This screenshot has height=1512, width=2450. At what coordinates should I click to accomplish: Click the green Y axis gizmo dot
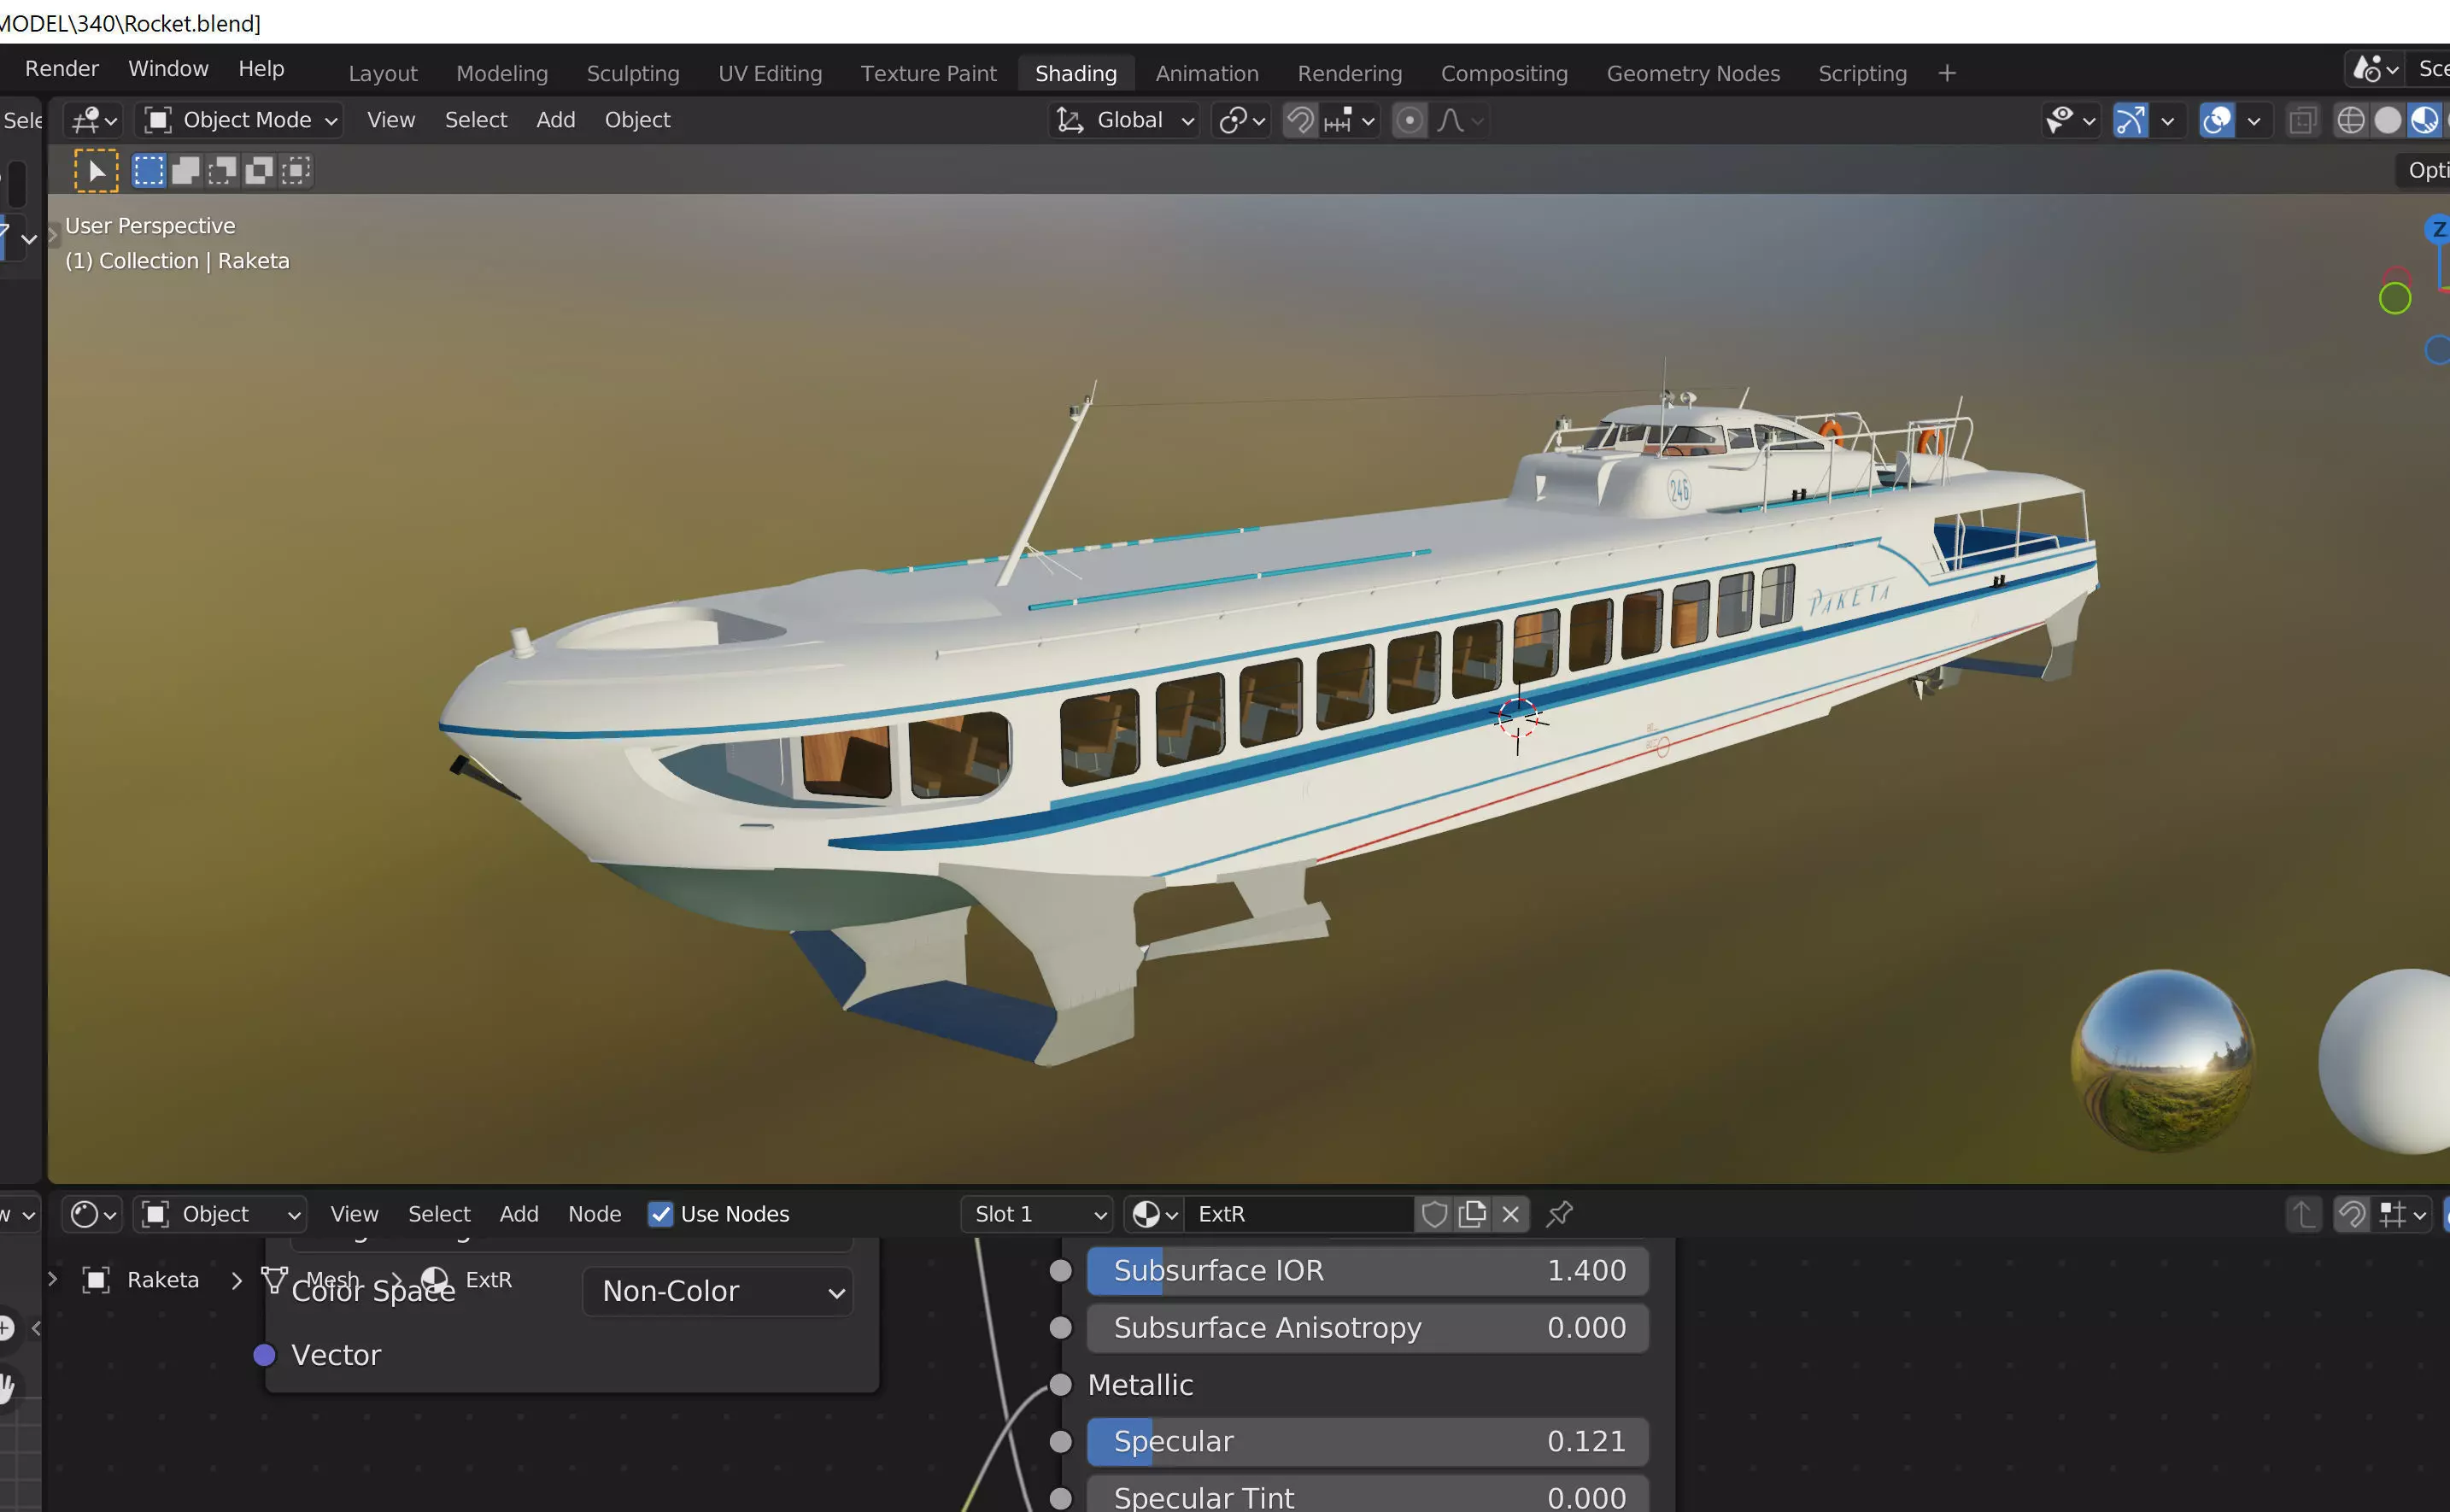click(x=2395, y=298)
